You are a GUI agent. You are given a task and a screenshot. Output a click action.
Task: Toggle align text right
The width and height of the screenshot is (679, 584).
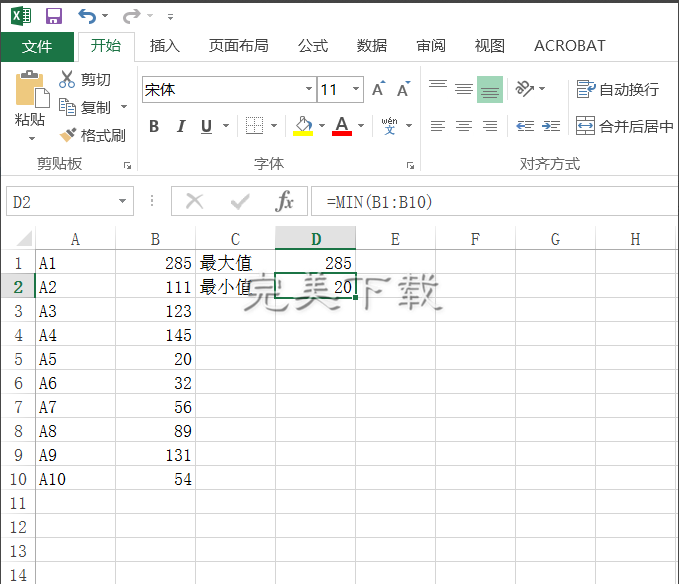point(490,126)
